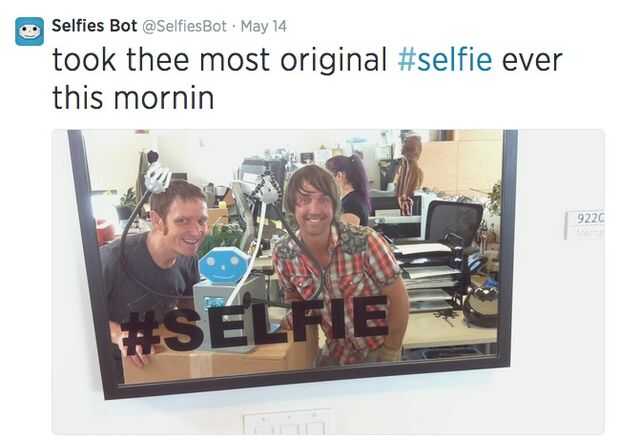The image size is (620, 440).
Task: Open the Selfies Bot display name
Action: pyautogui.click(x=95, y=26)
